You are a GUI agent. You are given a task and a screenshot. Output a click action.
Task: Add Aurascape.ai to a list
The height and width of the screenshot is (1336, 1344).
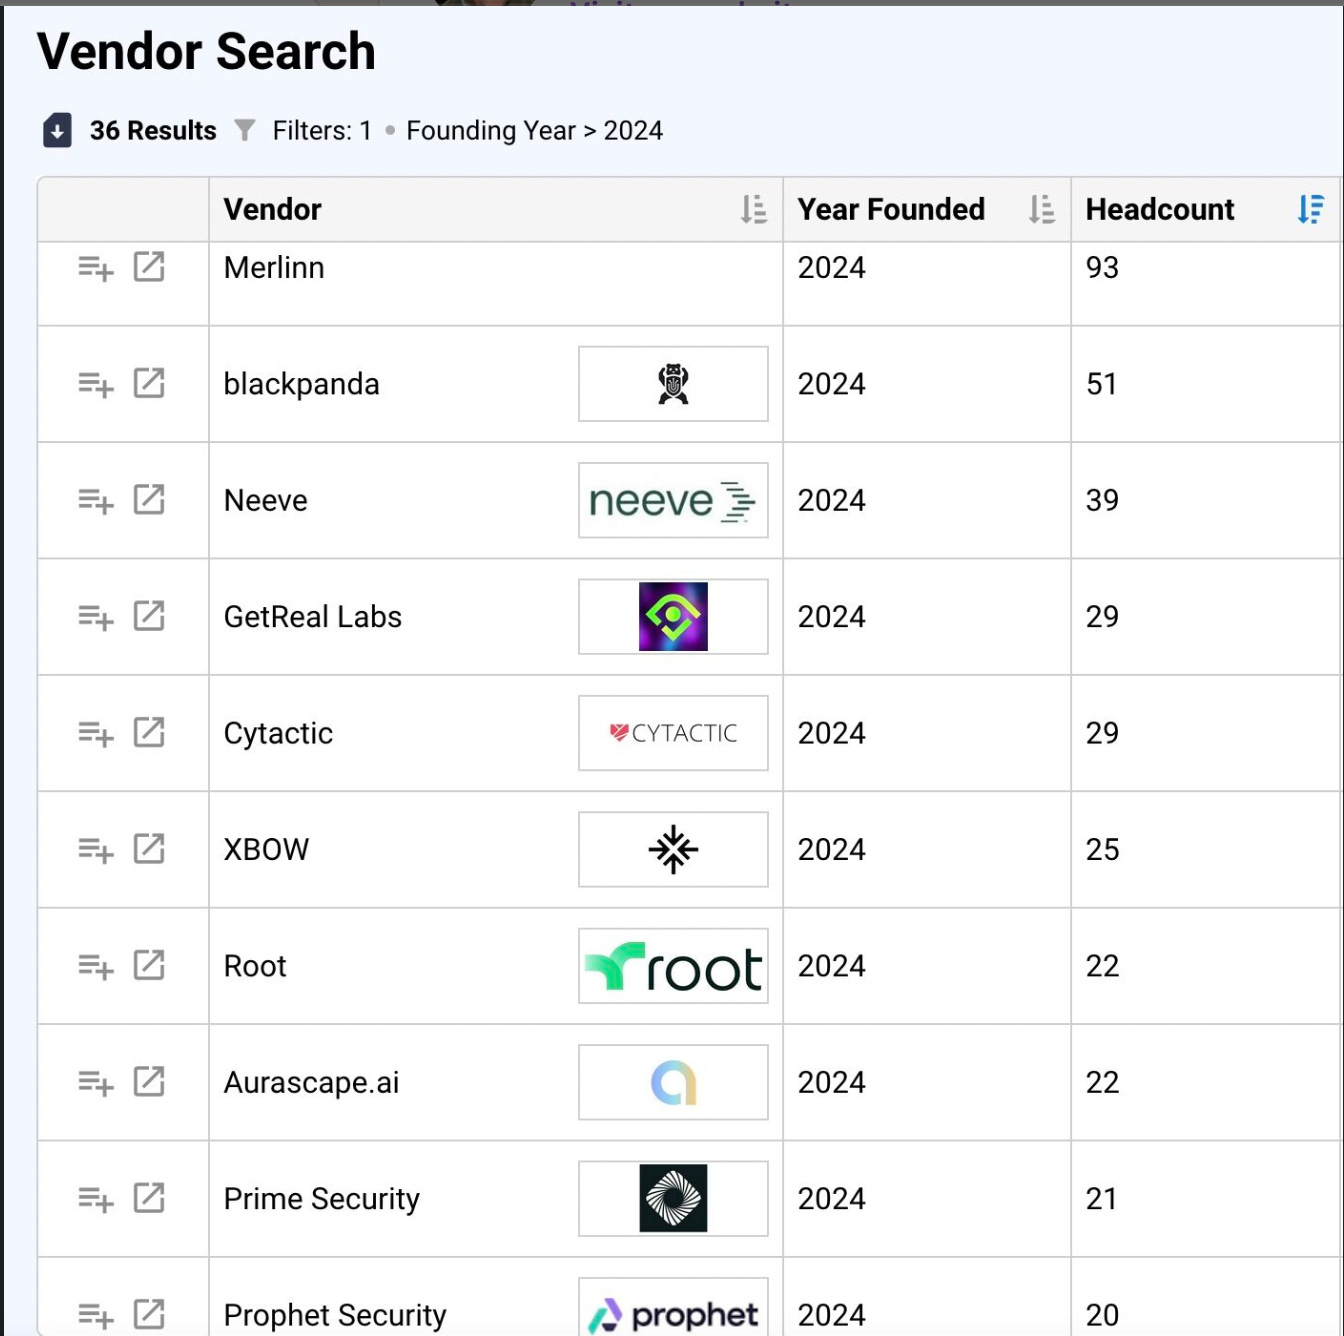[96, 1083]
